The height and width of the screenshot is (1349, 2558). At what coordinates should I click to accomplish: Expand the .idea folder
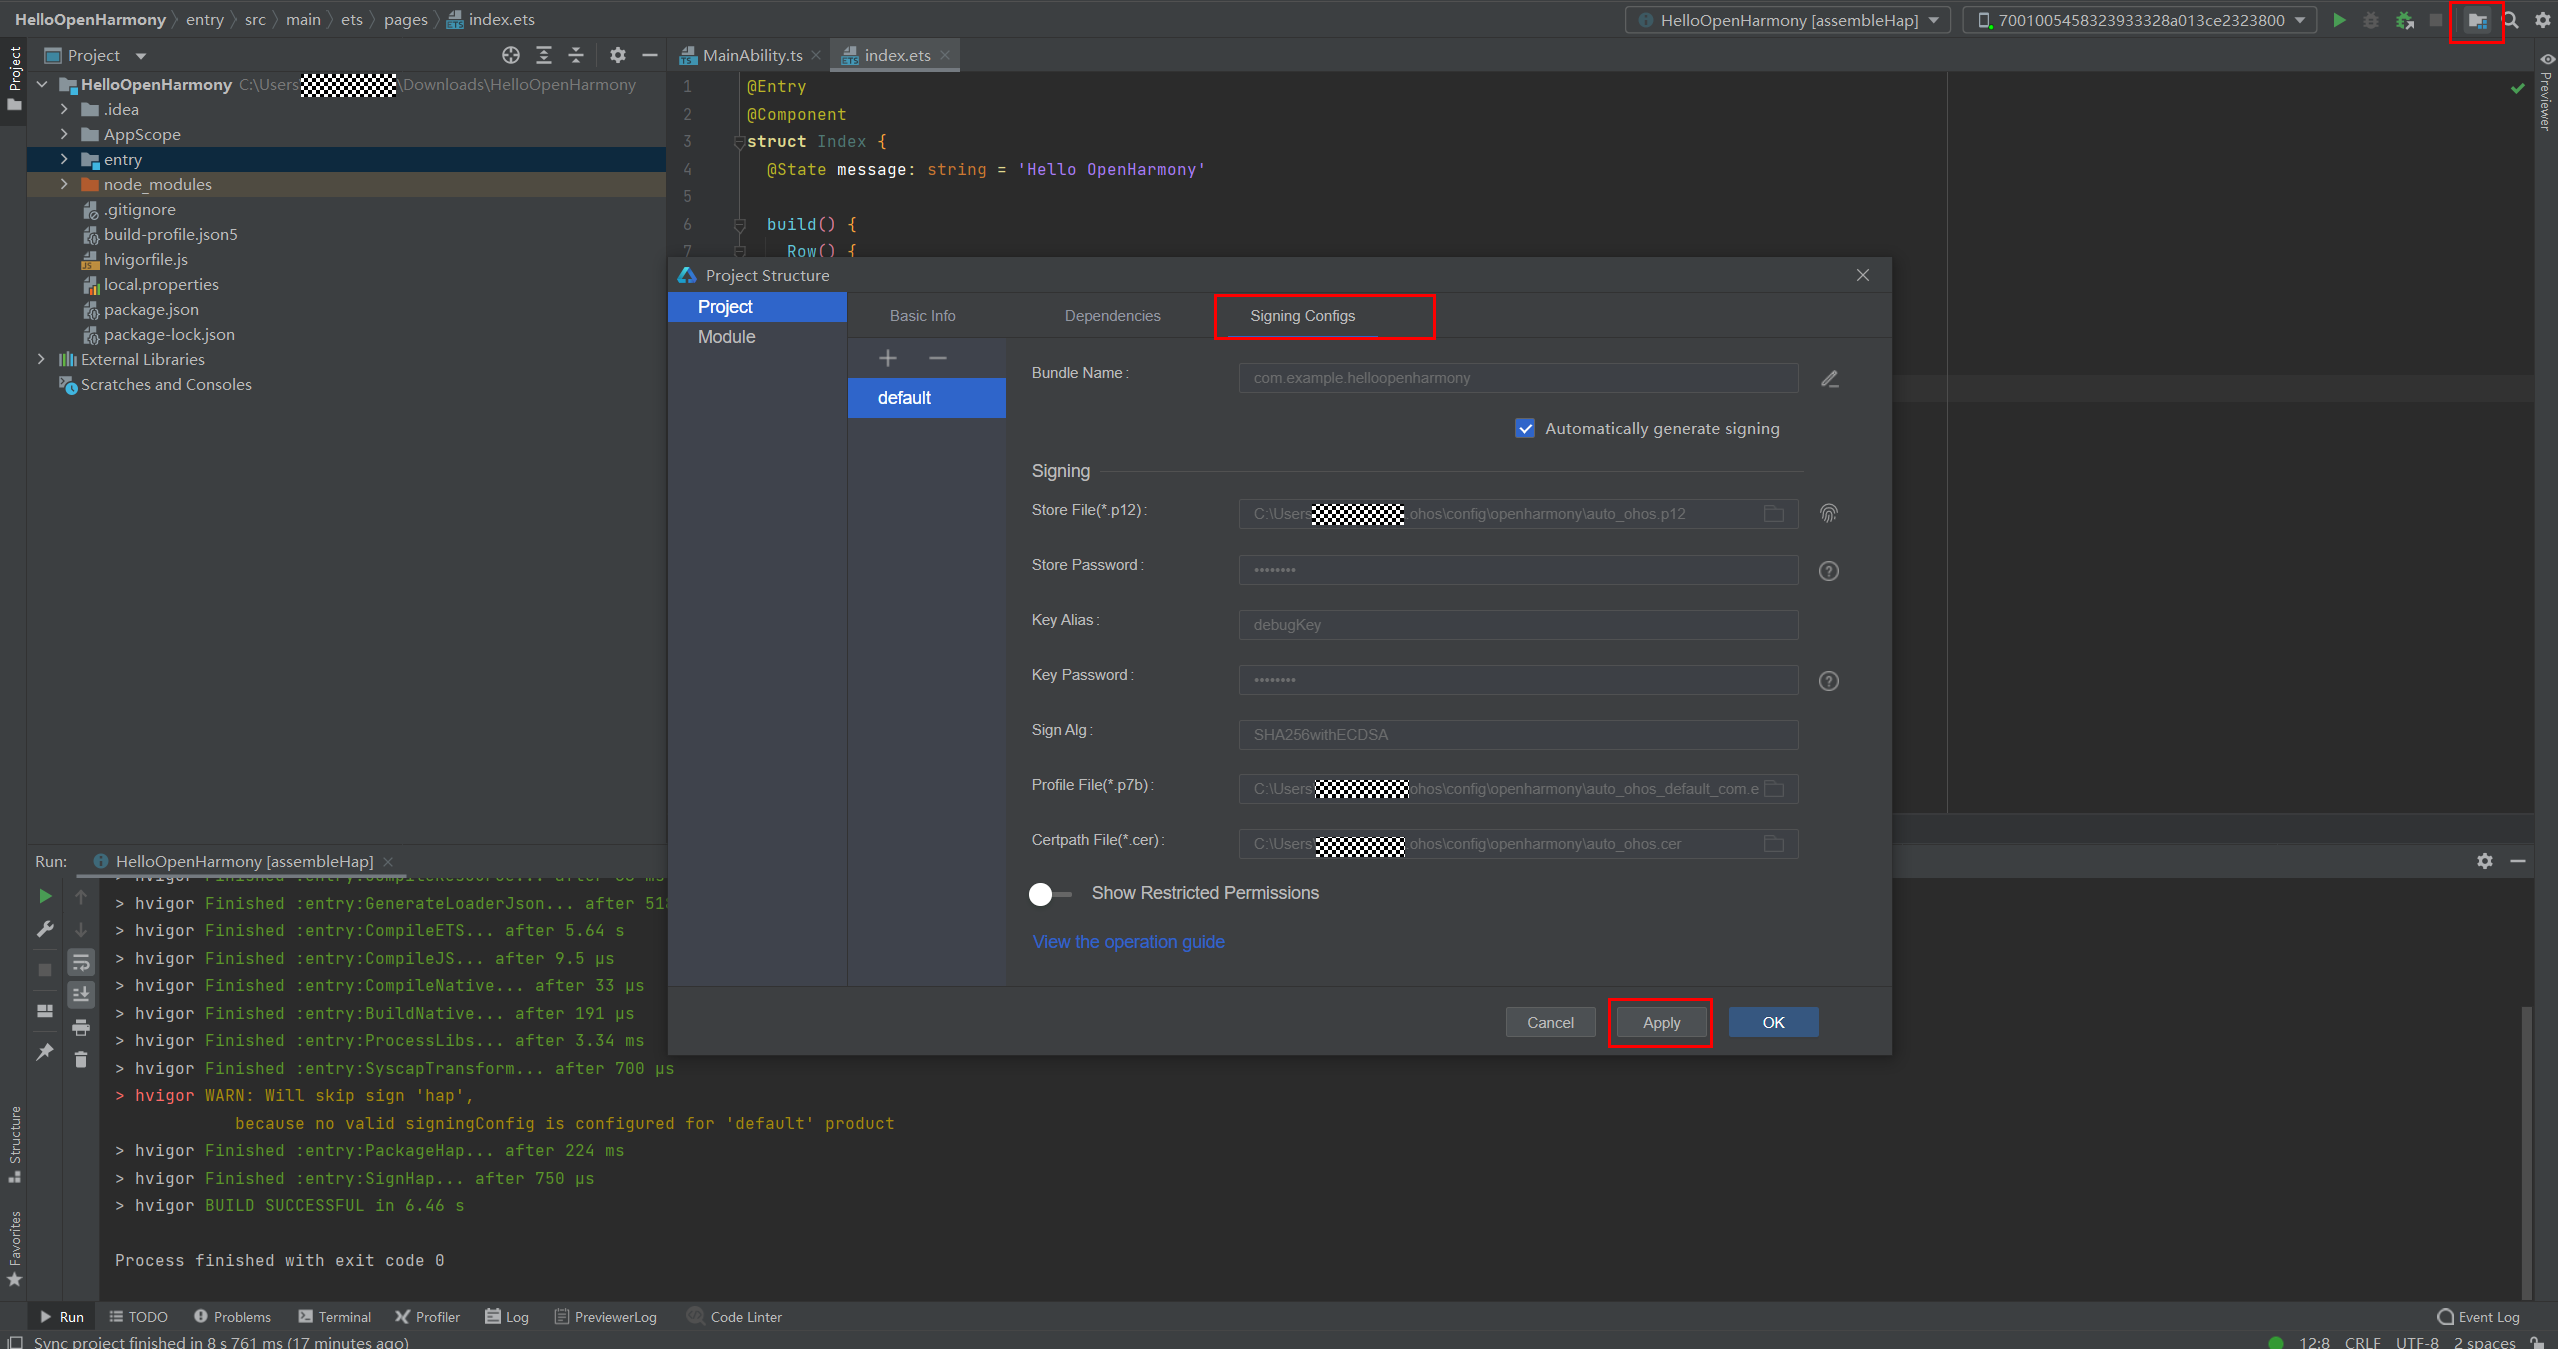pyautogui.click(x=64, y=110)
